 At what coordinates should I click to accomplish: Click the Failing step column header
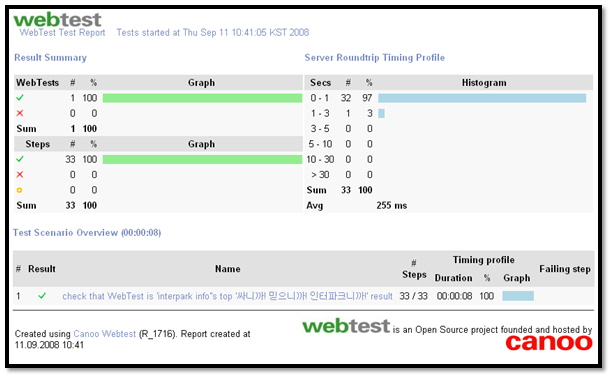pos(565,269)
